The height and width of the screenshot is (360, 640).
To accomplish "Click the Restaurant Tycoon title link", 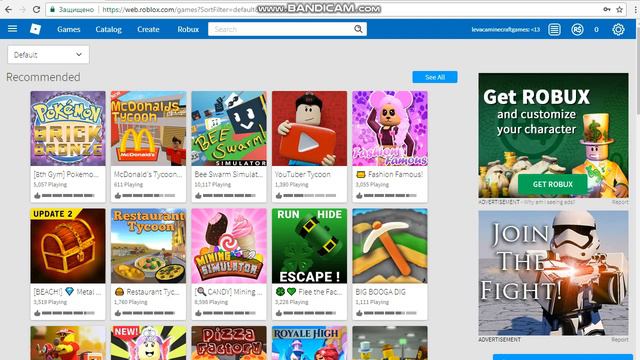I will (147, 292).
